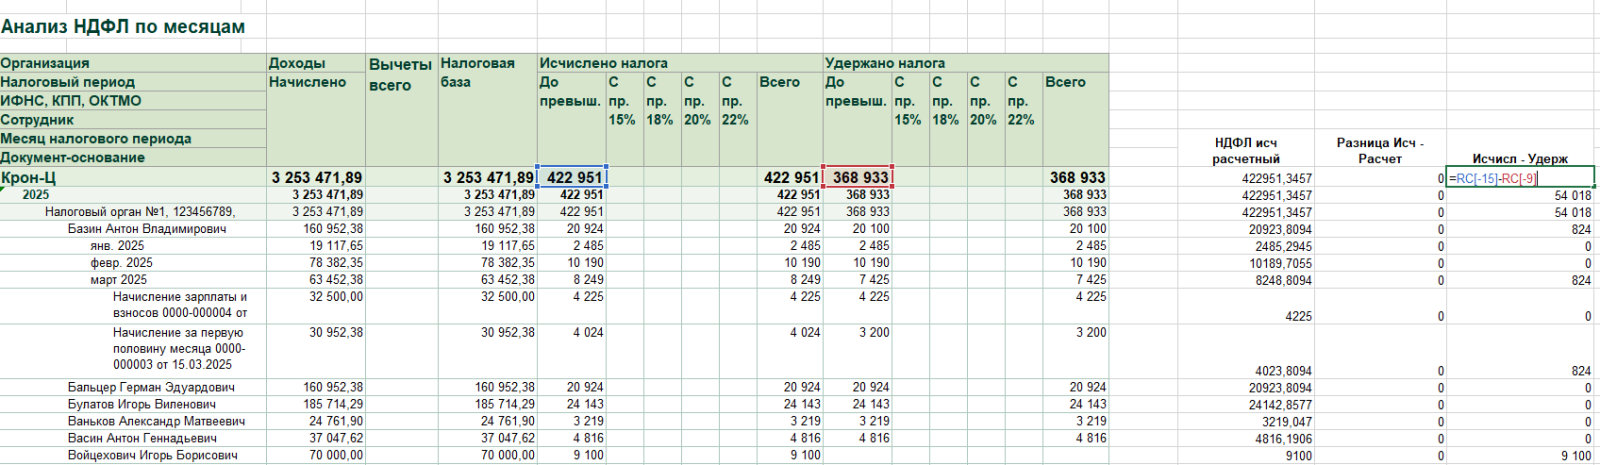Select the март 2025 month row
This screenshot has height=465, width=1600.
118,280
